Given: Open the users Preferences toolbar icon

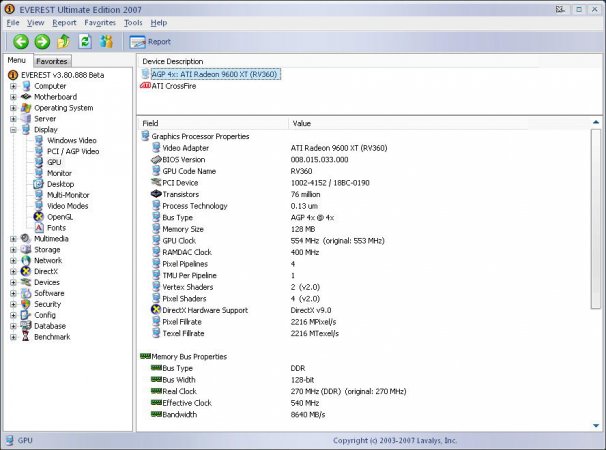Looking at the screenshot, I should click(106, 41).
